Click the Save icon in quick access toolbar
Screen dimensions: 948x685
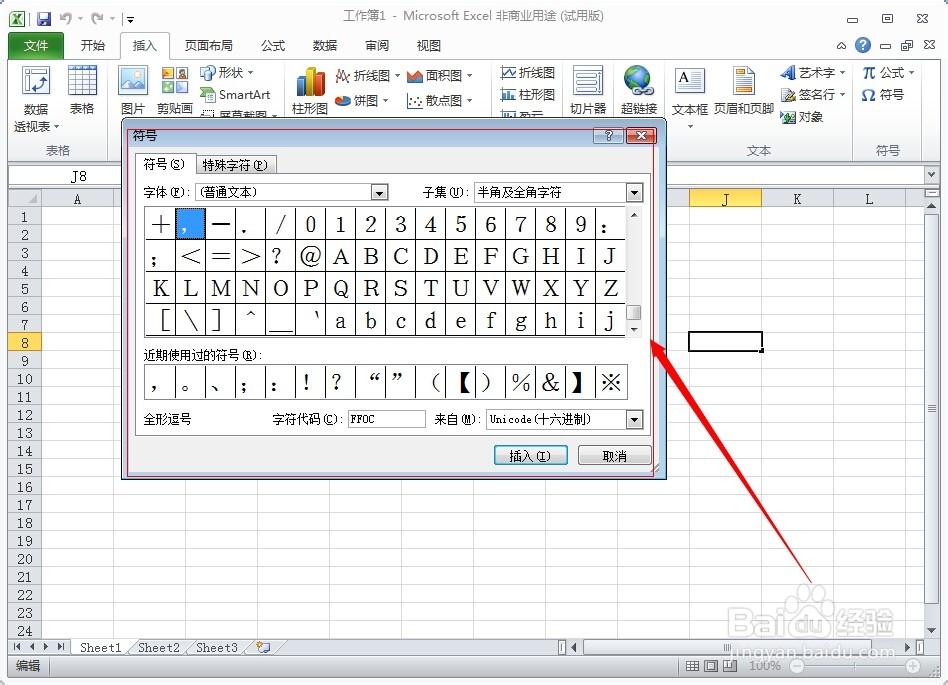pos(44,19)
